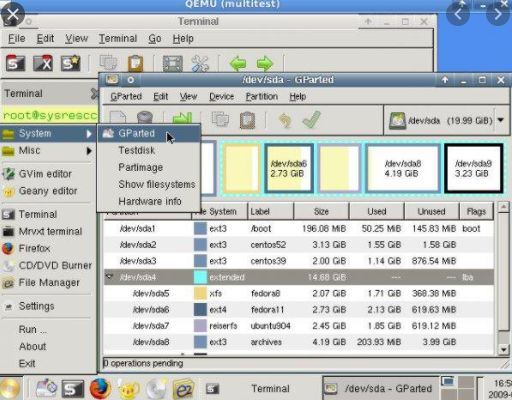Open the Device menu in GParted
The image size is (512, 400).
[x=221, y=97]
